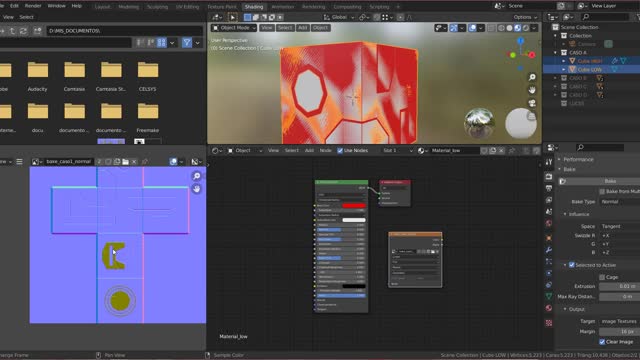640x360 pixels.
Task: Click the outliner search field
Action: click(x=605, y=17)
